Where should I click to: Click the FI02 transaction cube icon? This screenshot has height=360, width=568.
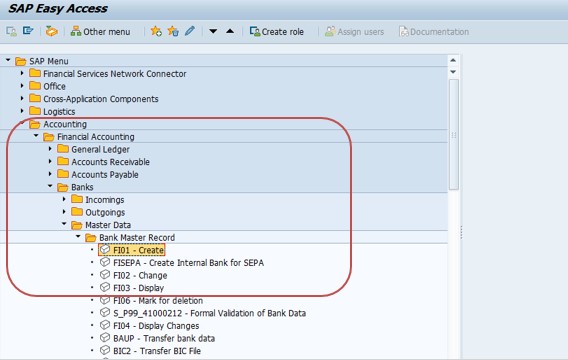tap(105, 275)
